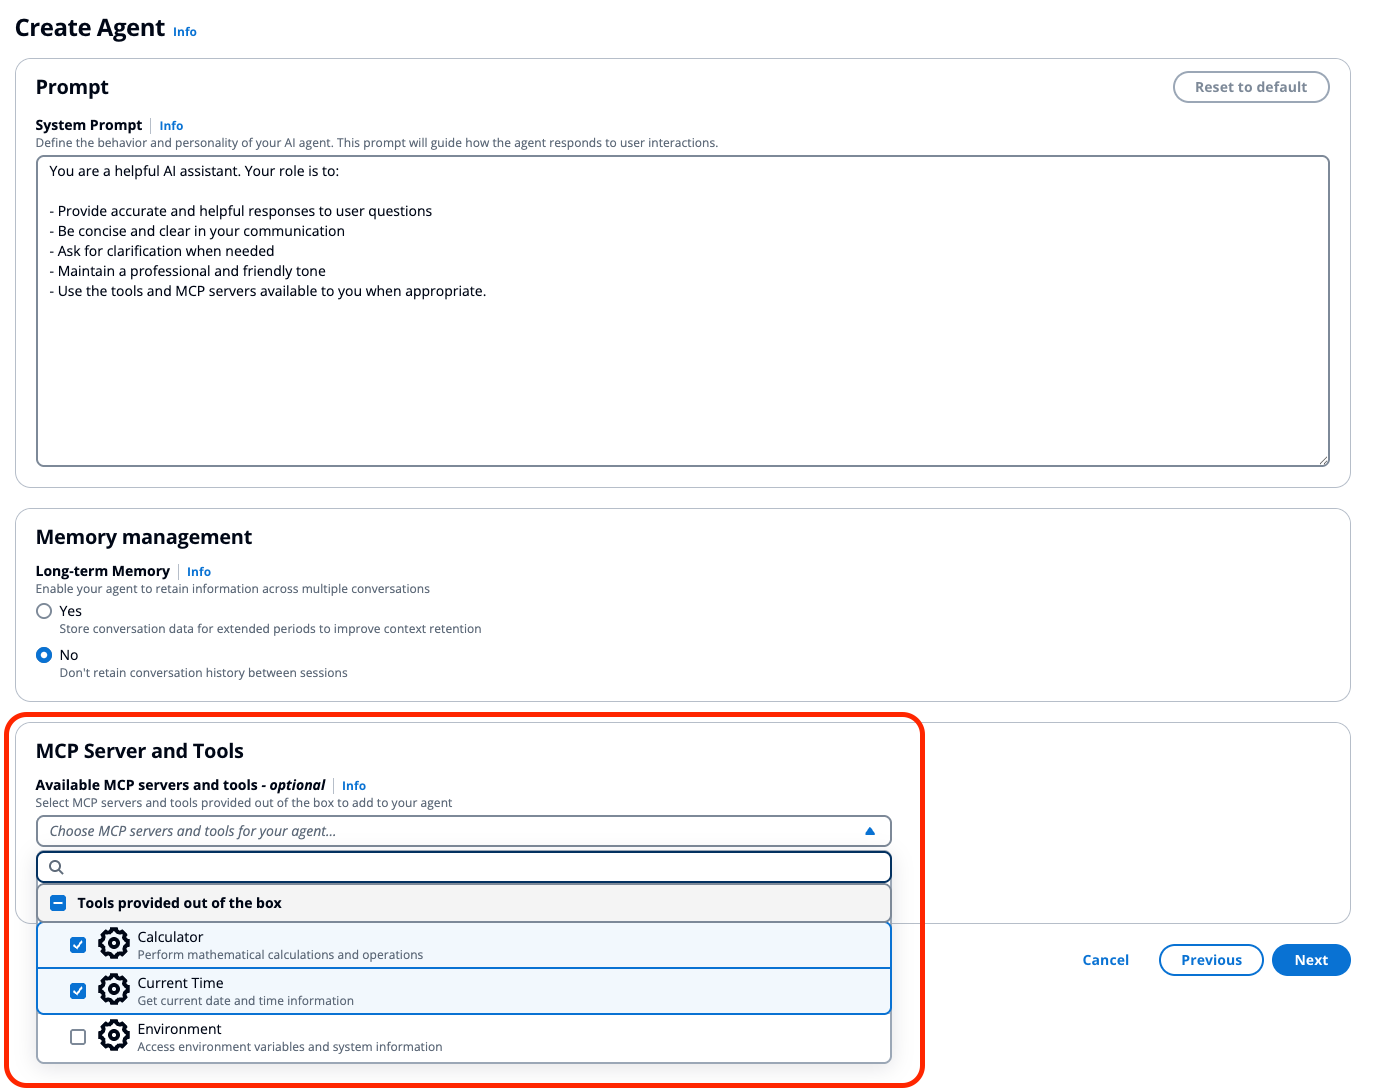Click 'Get current date and time information' text
The height and width of the screenshot is (1091, 1376).
tap(245, 1001)
